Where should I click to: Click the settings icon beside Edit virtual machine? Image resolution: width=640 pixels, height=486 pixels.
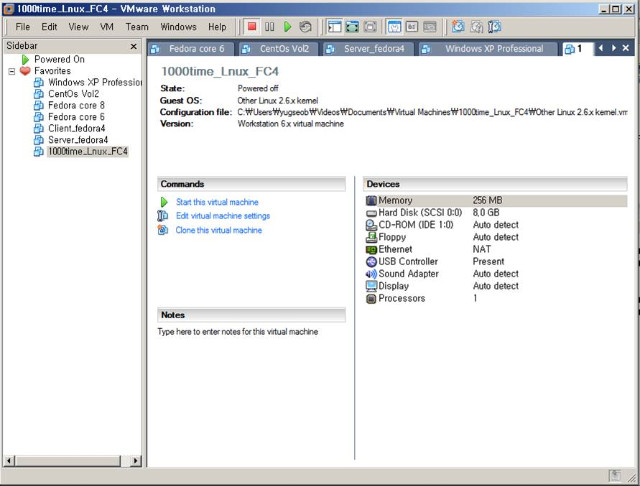coord(162,215)
